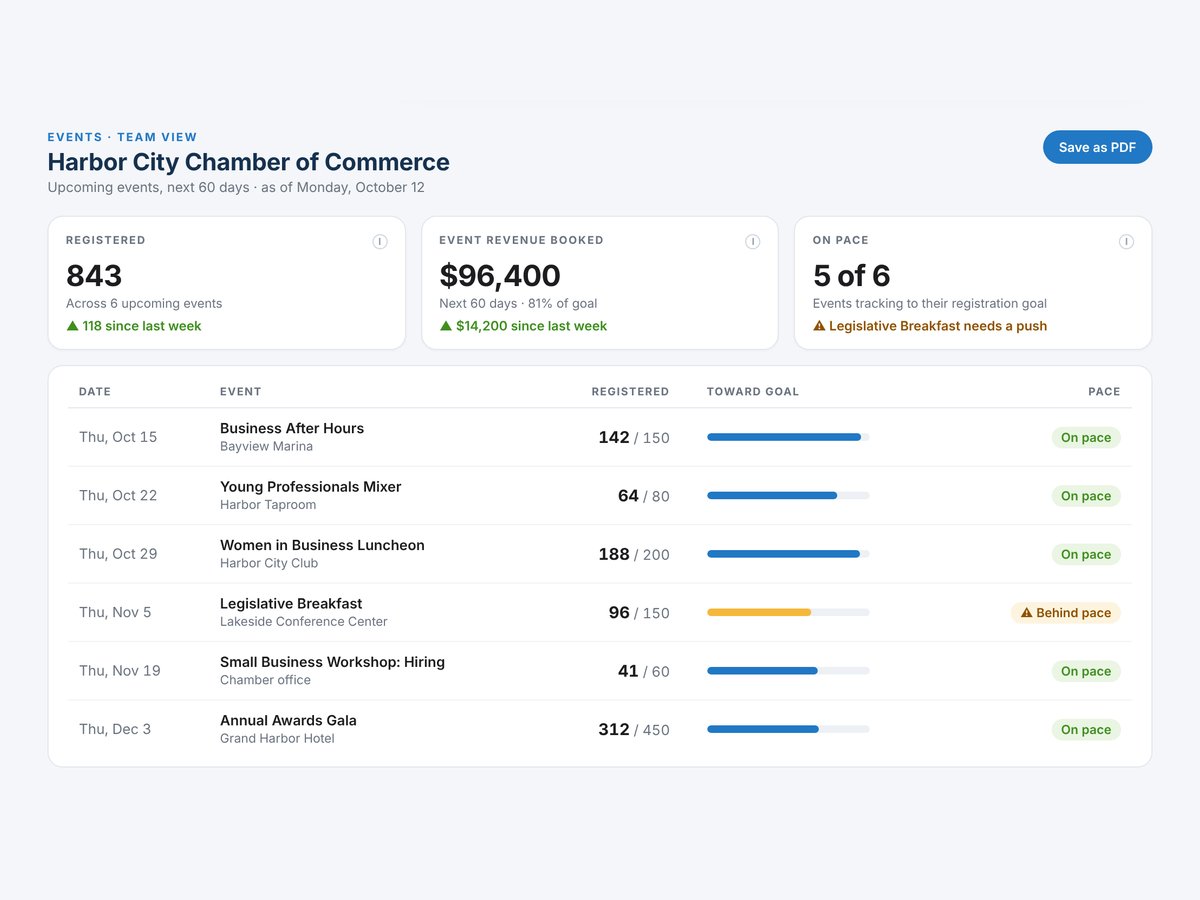Click the 64 / 80 registered count
The width and height of the screenshot is (1200, 900).
[644, 496]
